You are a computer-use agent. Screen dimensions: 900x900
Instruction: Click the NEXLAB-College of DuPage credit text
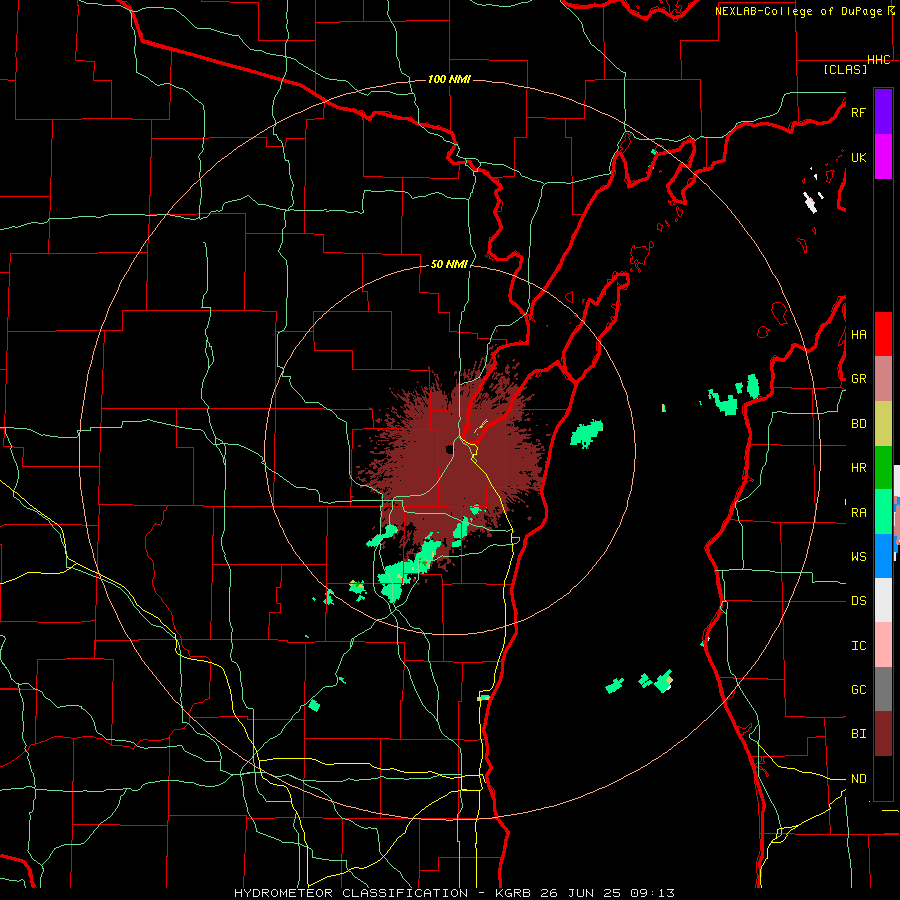(799, 11)
